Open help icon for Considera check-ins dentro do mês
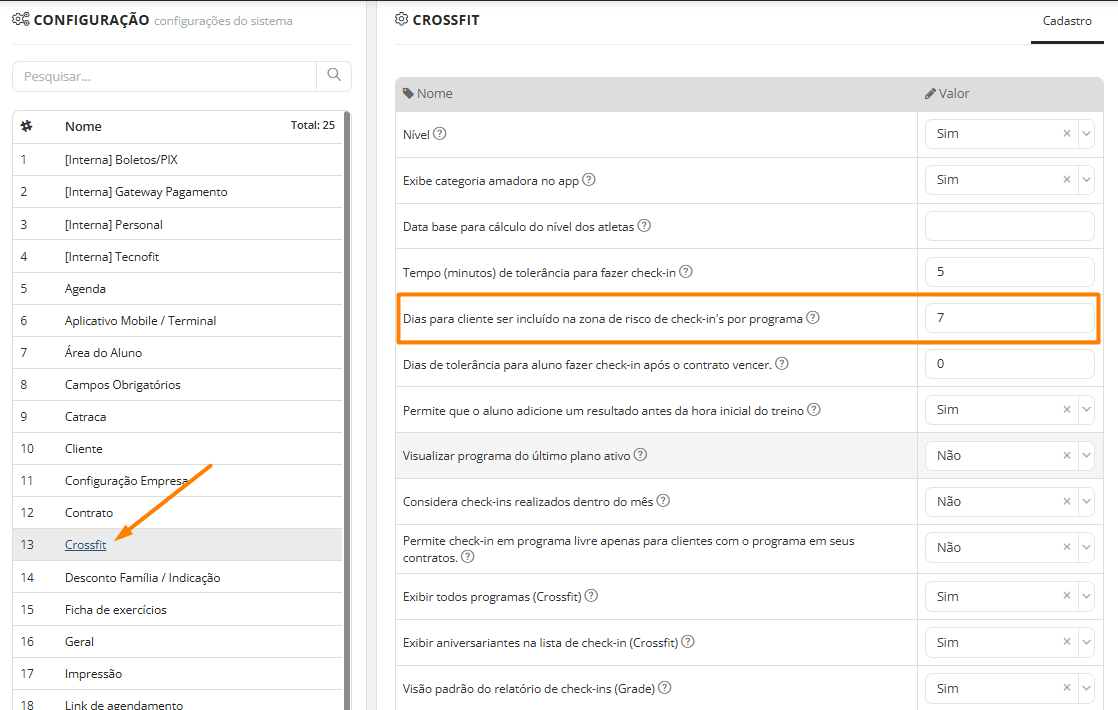The image size is (1118, 710). pos(663,500)
